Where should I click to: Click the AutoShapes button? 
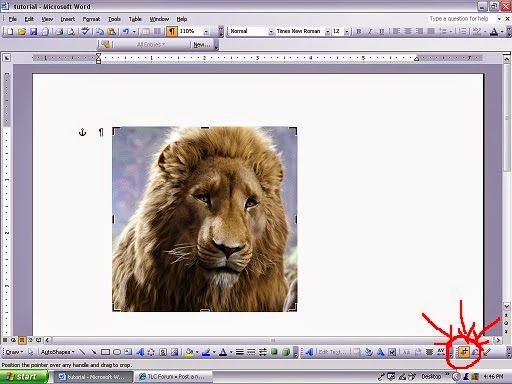[x=57, y=352]
